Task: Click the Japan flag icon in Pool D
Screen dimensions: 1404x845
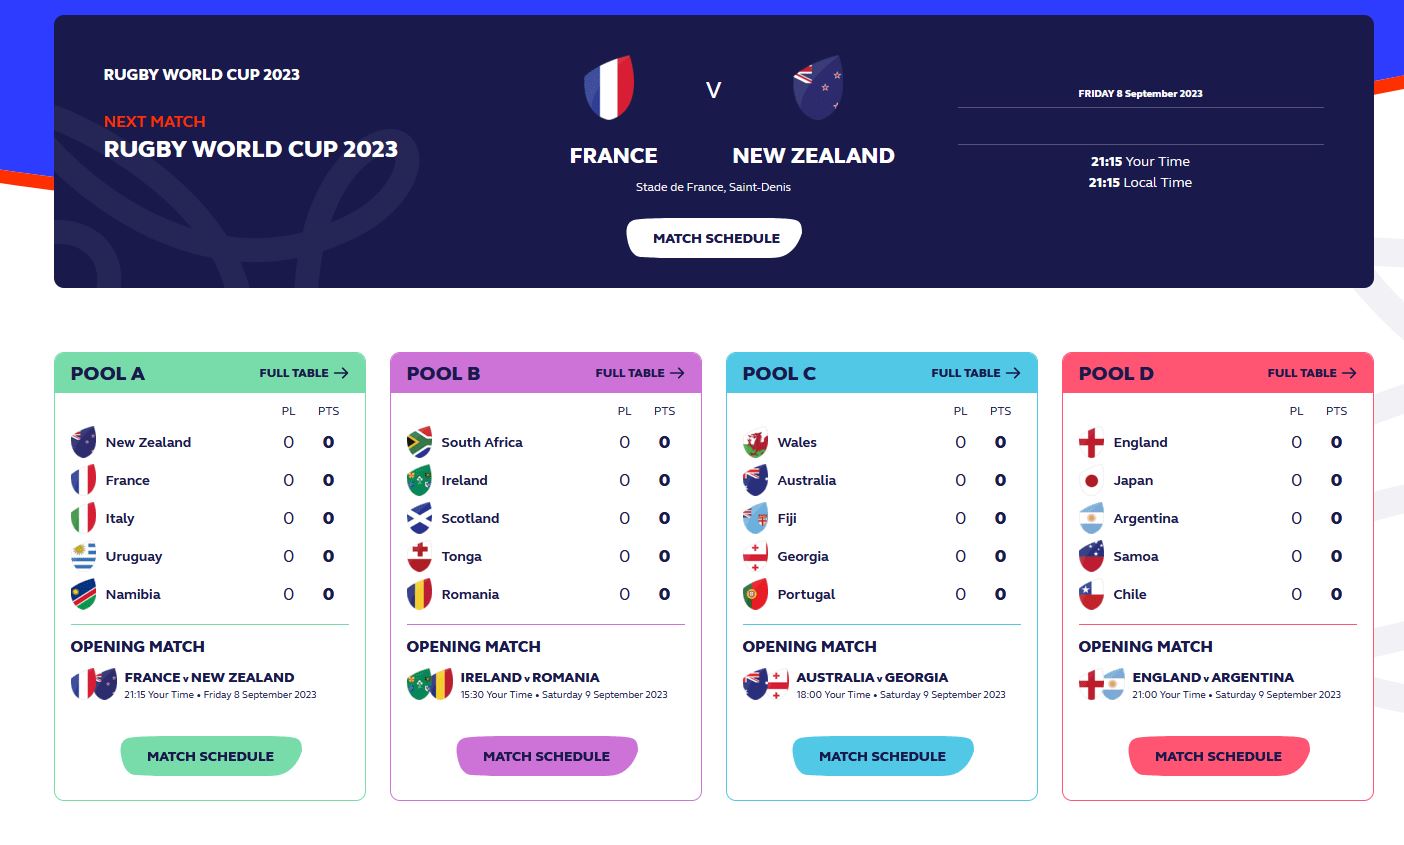Action: coord(1091,480)
